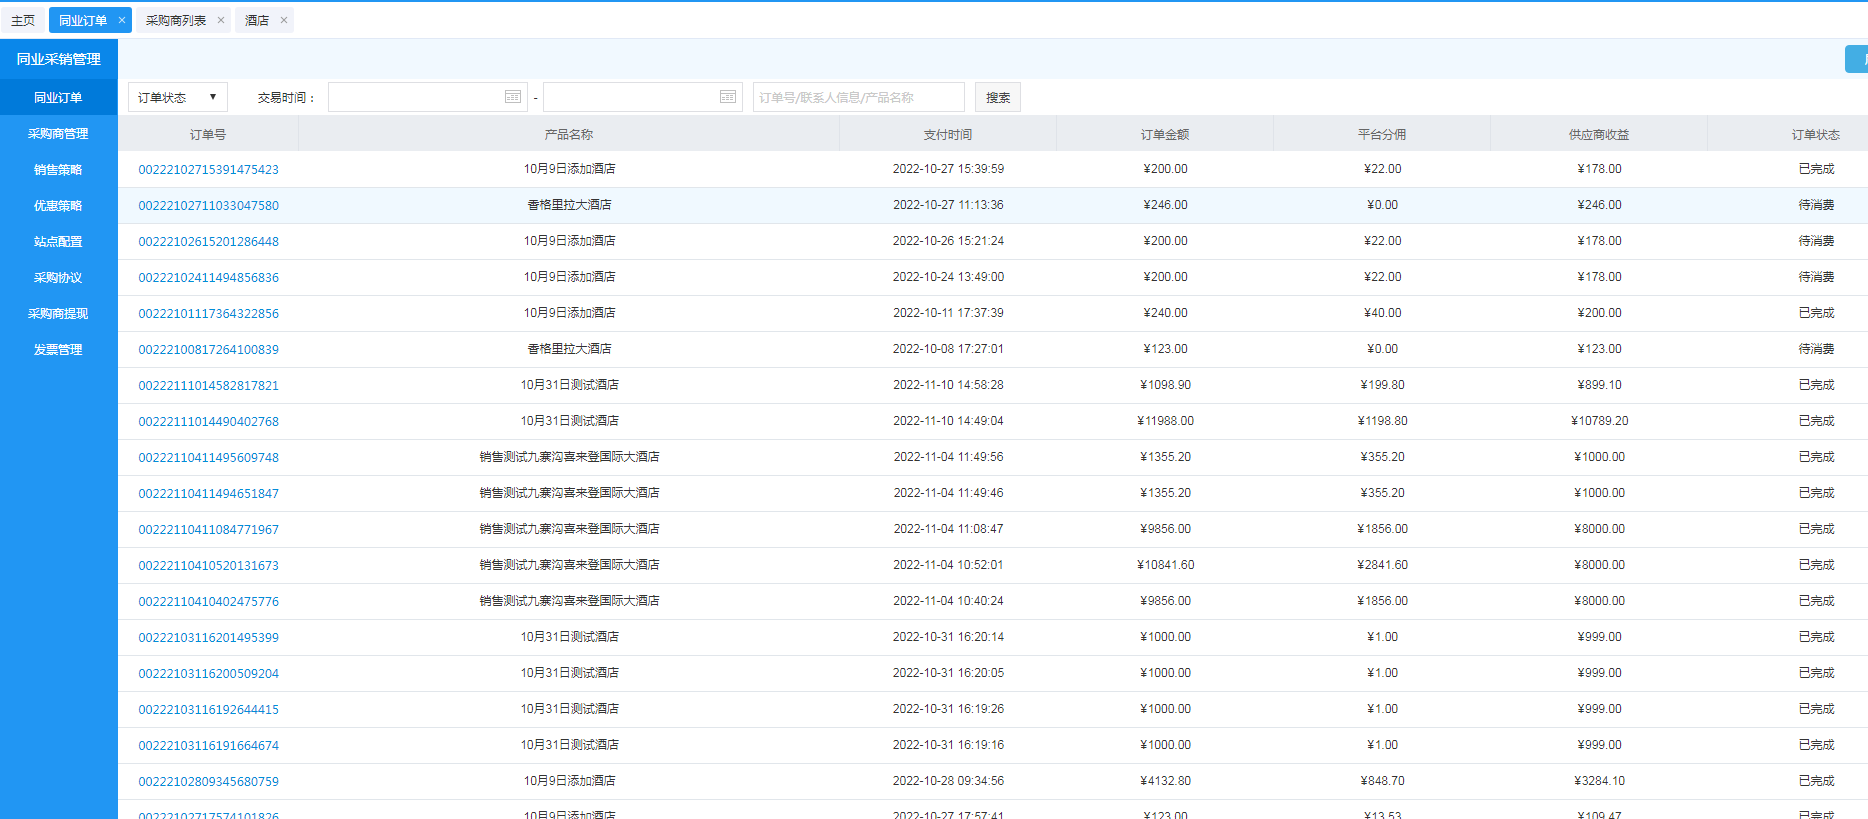Image resolution: width=1868 pixels, height=819 pixels.
Task: Click the start date input field
Action: point(415,97)
